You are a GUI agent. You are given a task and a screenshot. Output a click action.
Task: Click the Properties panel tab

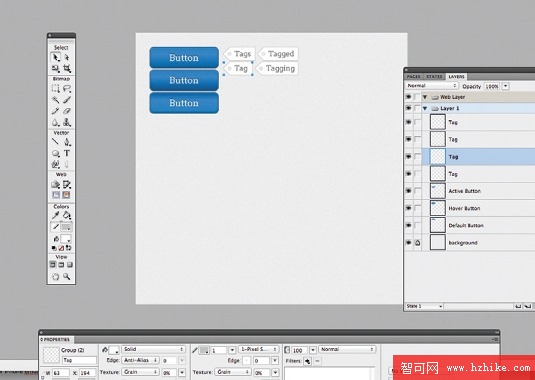click(x=56, y=339)
